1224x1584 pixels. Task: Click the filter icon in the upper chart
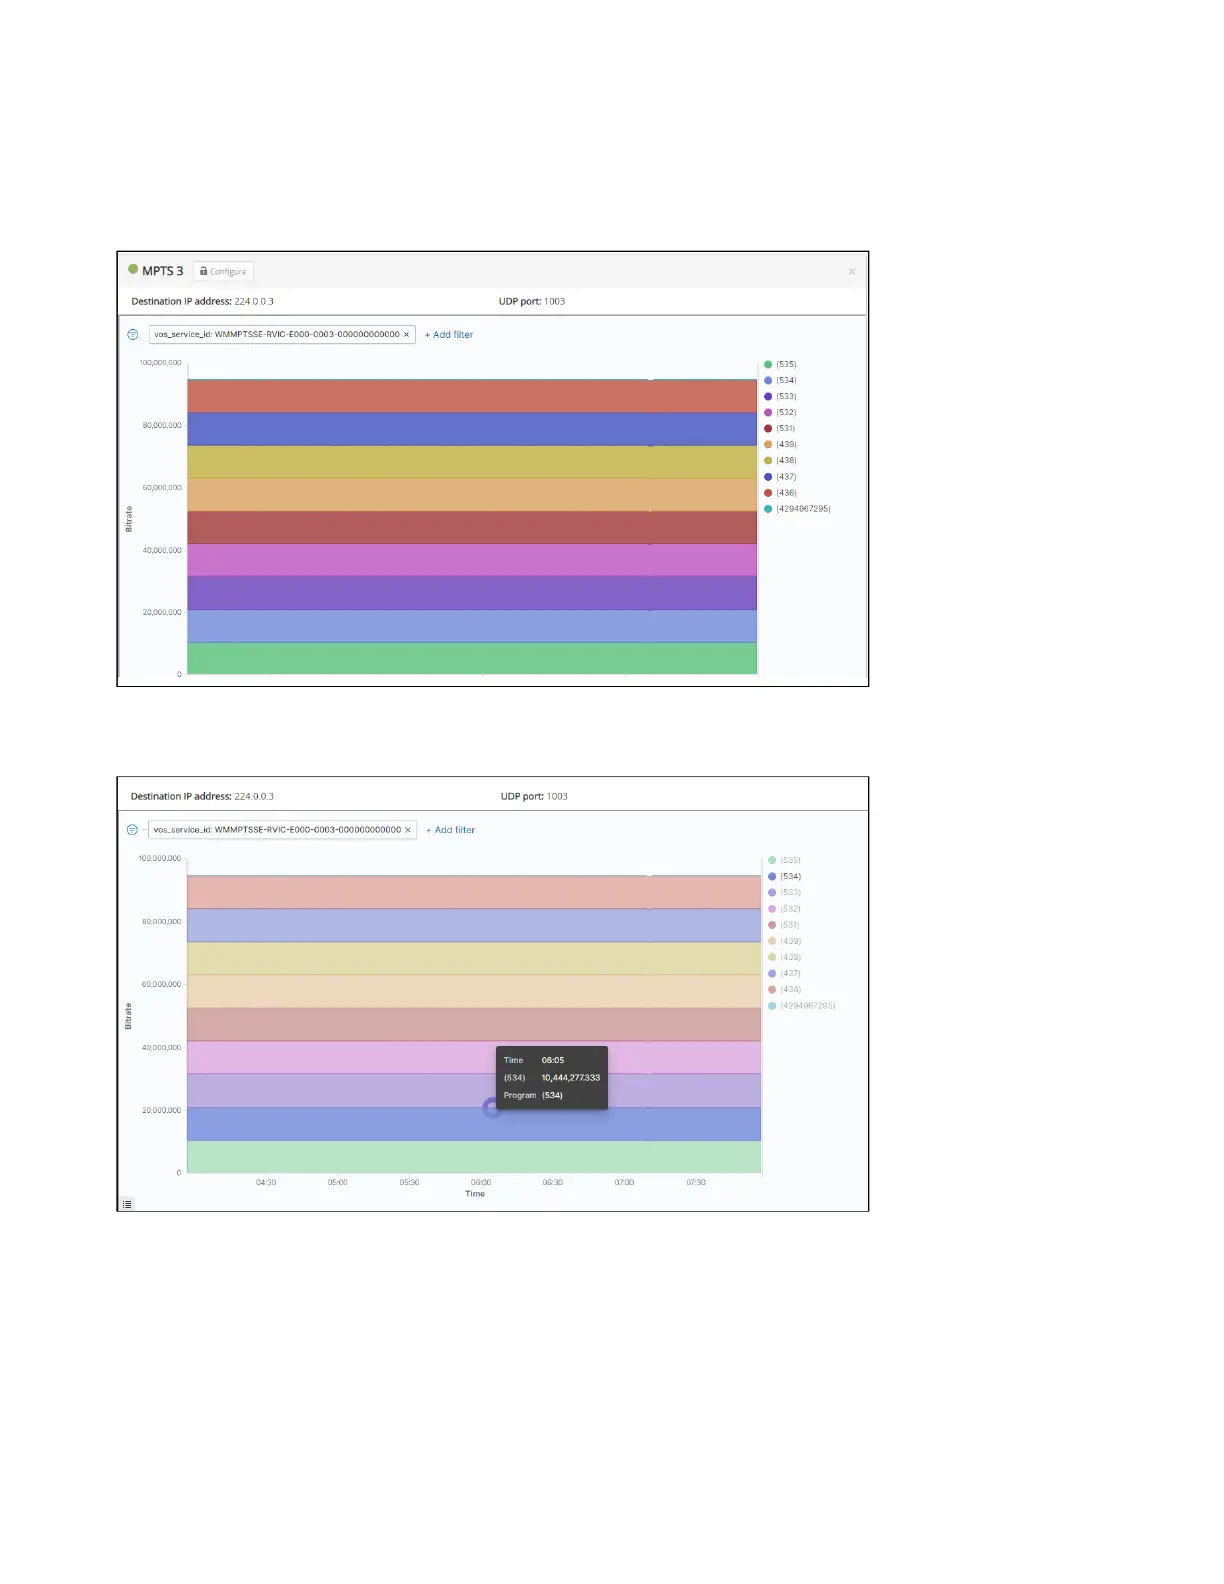133,335
